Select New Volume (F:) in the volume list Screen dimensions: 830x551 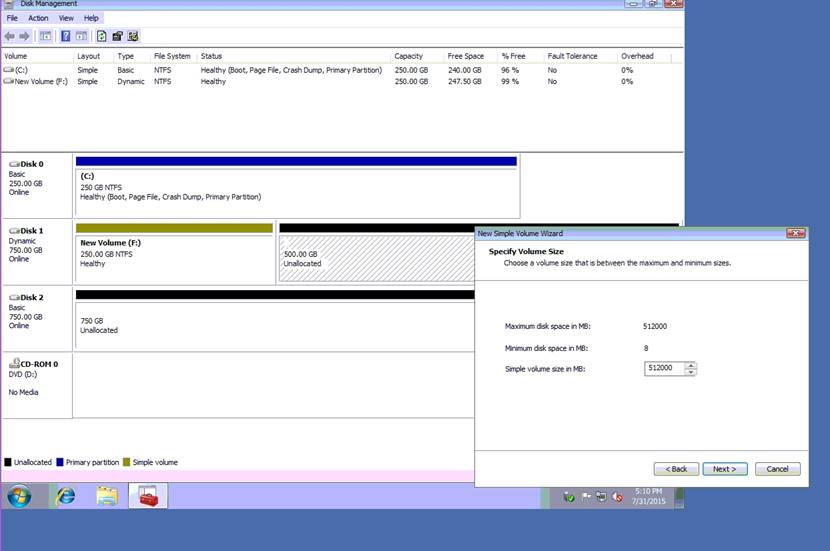click(x=36, y=82)
